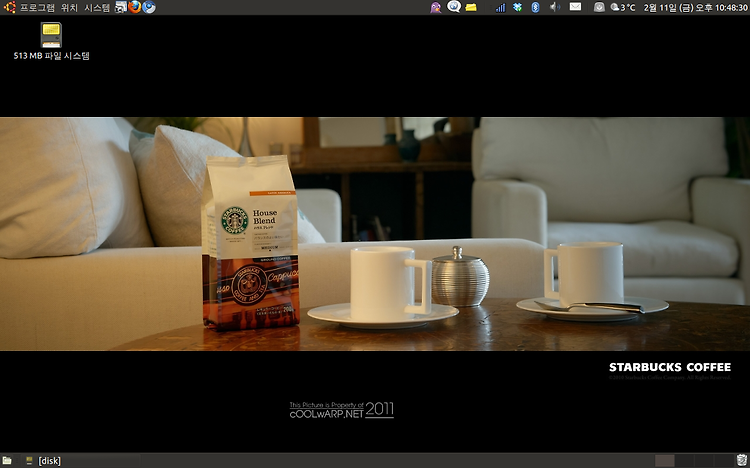Open the trash applet in bottom panel
This screenshot has width=750, height=468.
coord(742,460)
